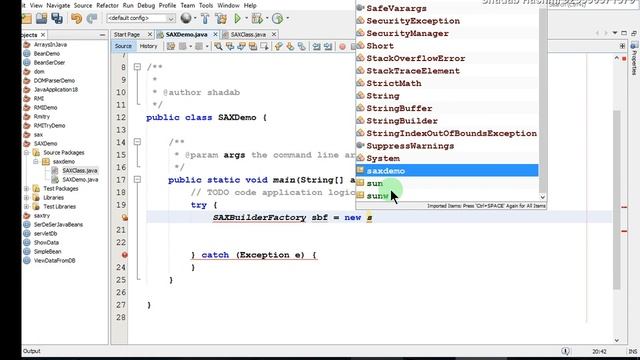The image size is (640, 360).
Task: Collapse the comment fold at line 8
Action: tap(138, 67)
